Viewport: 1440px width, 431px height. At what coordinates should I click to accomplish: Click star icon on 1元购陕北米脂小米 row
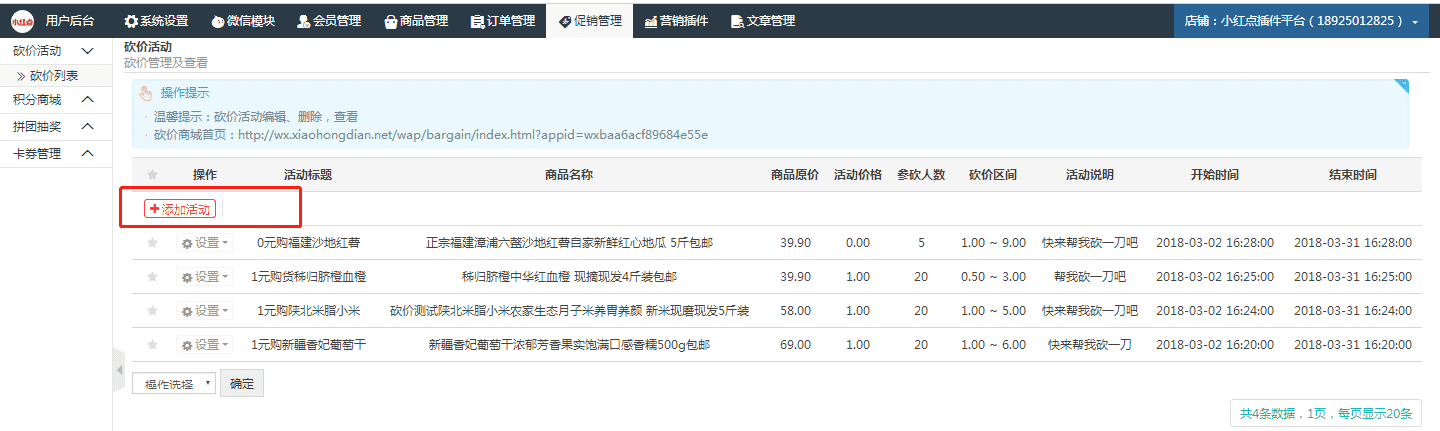click(152, 311)
